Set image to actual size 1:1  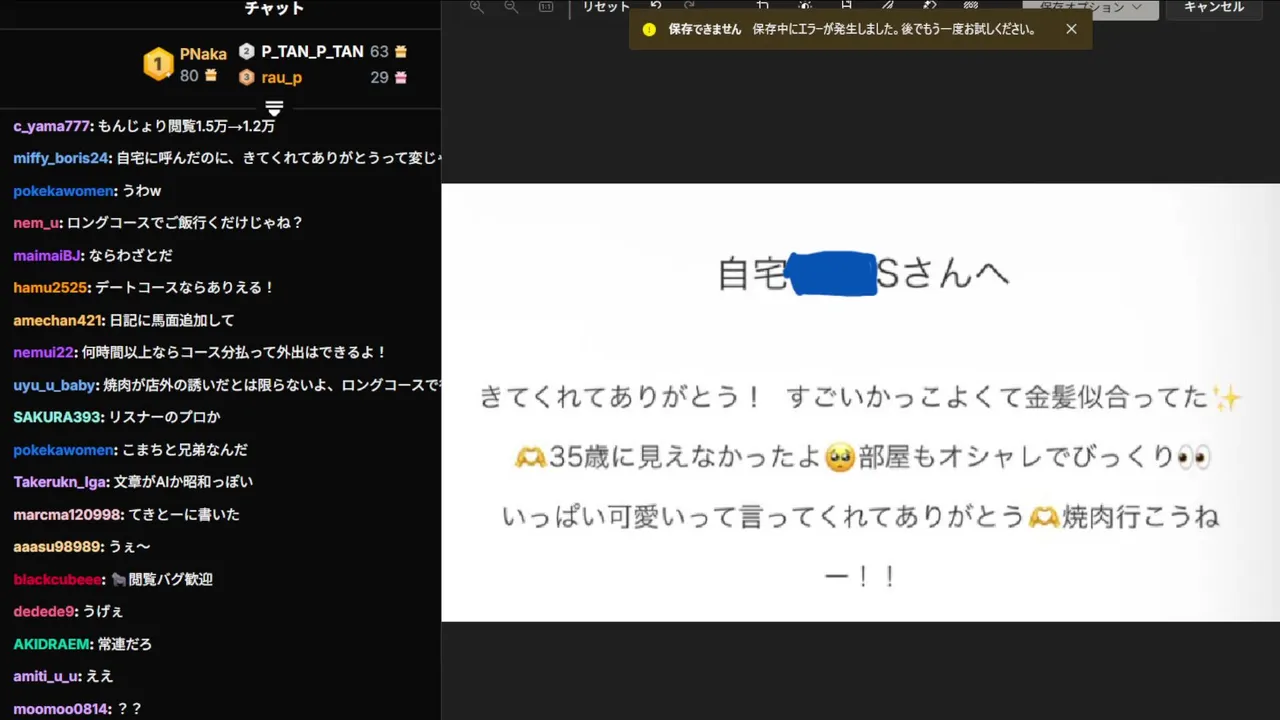point(546,7)
